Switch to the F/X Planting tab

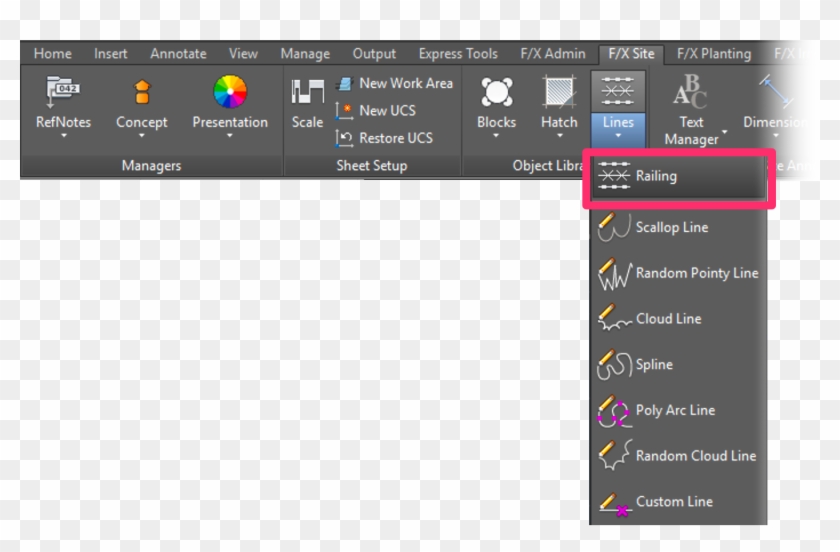pyautogui.click(x=713, y=54)
